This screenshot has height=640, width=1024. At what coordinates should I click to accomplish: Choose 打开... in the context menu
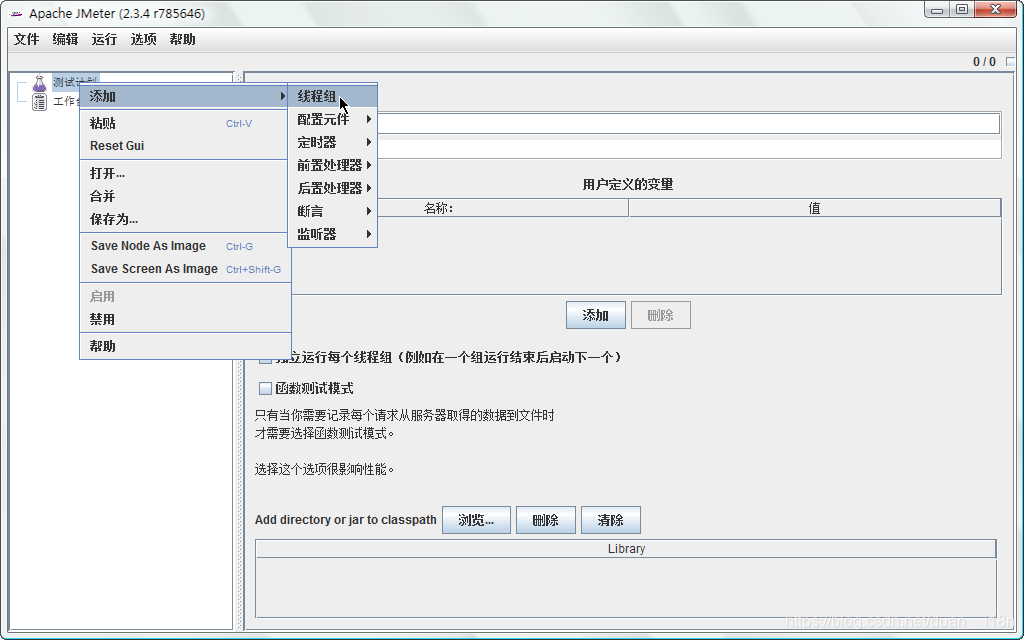185,173
